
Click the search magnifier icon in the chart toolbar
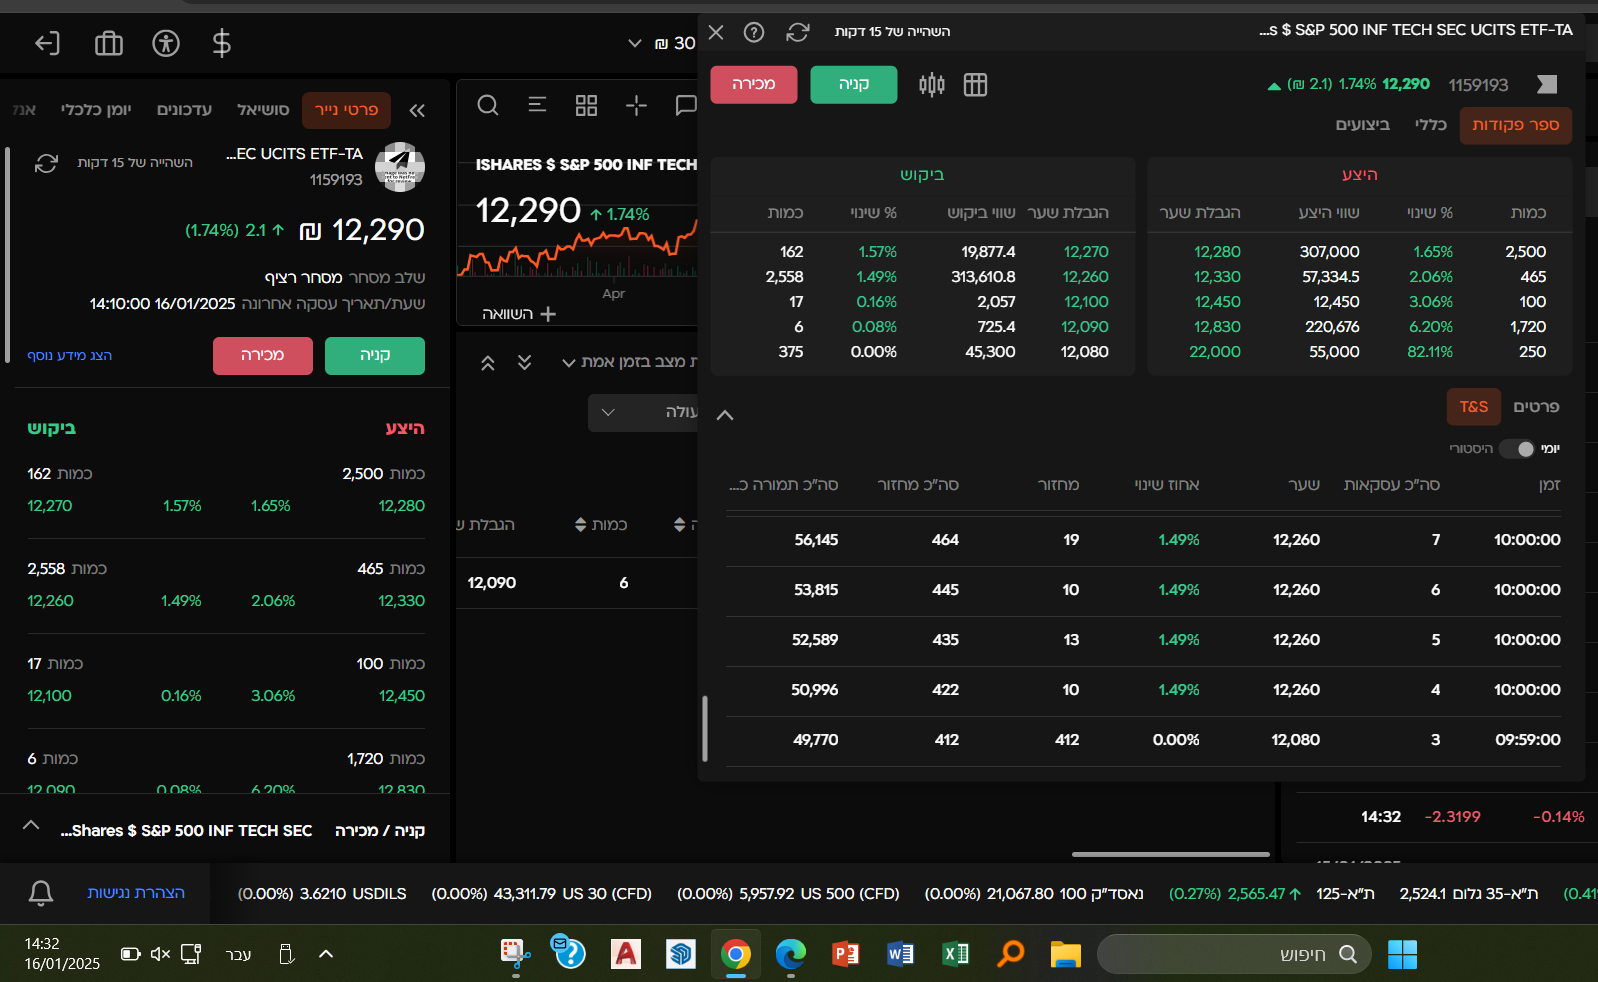pyautogui.click(x=488, y=105)
